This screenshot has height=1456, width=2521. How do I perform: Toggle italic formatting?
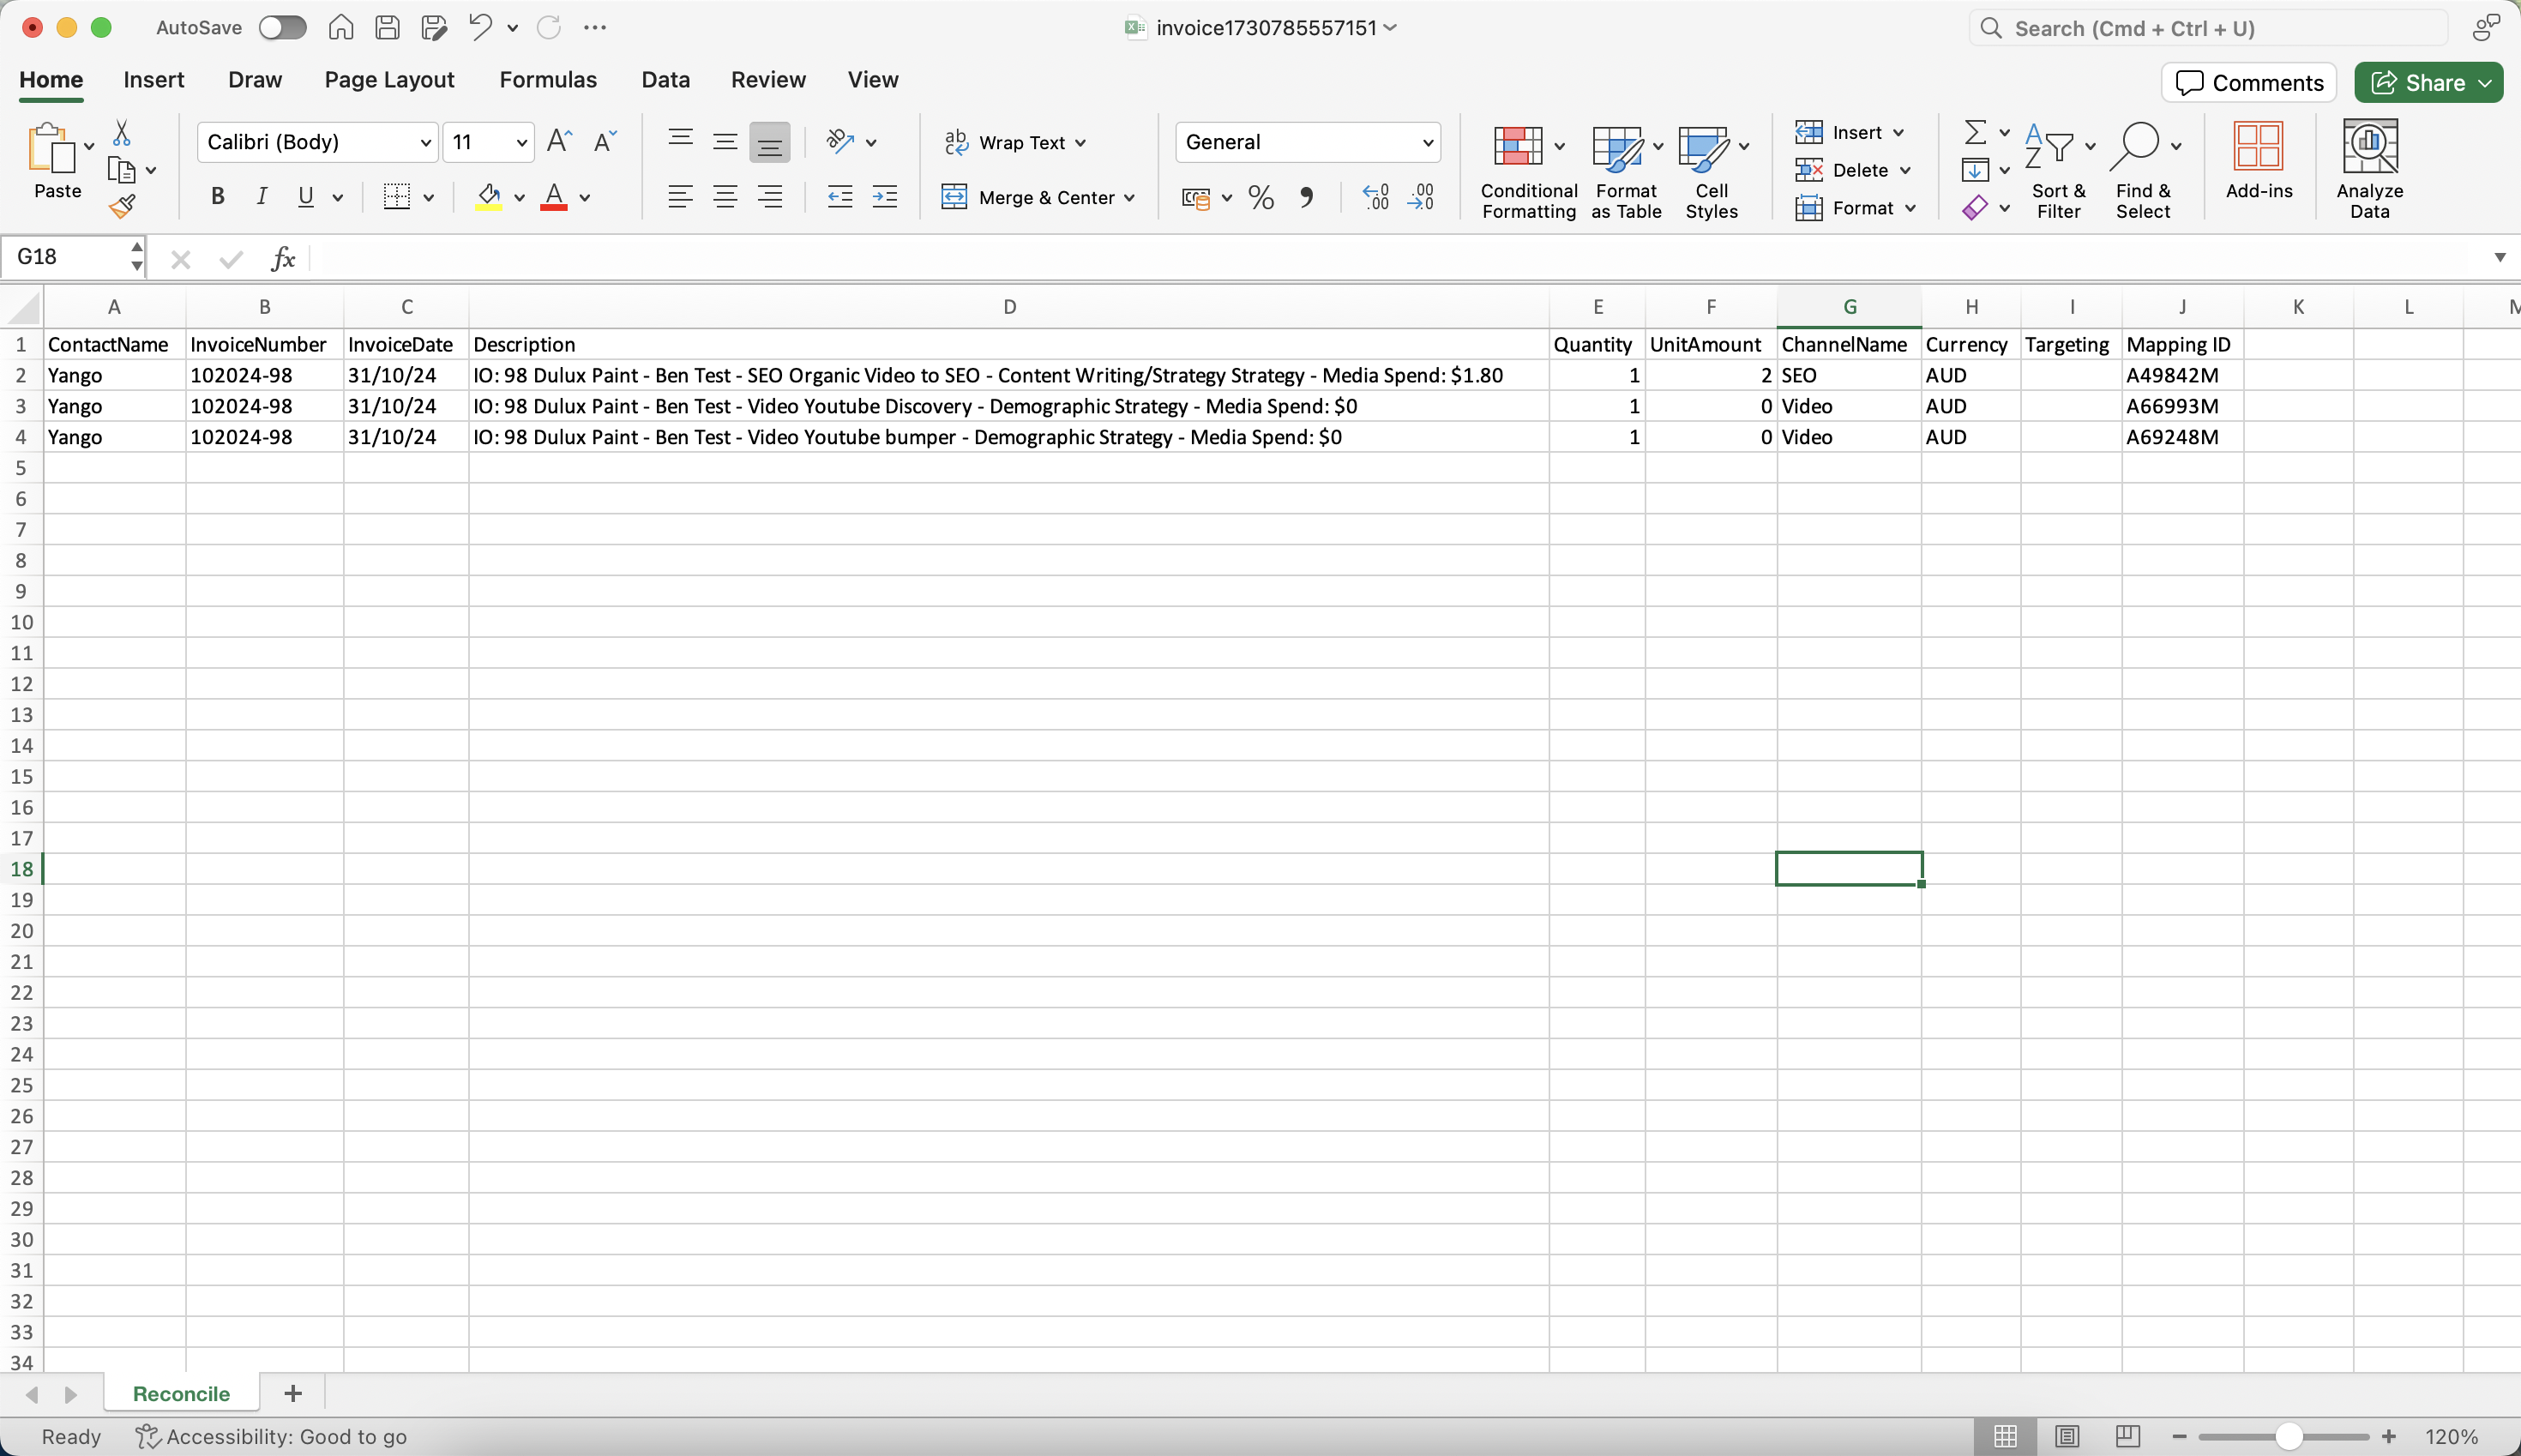pyautogui.click(x=262, y=197)
